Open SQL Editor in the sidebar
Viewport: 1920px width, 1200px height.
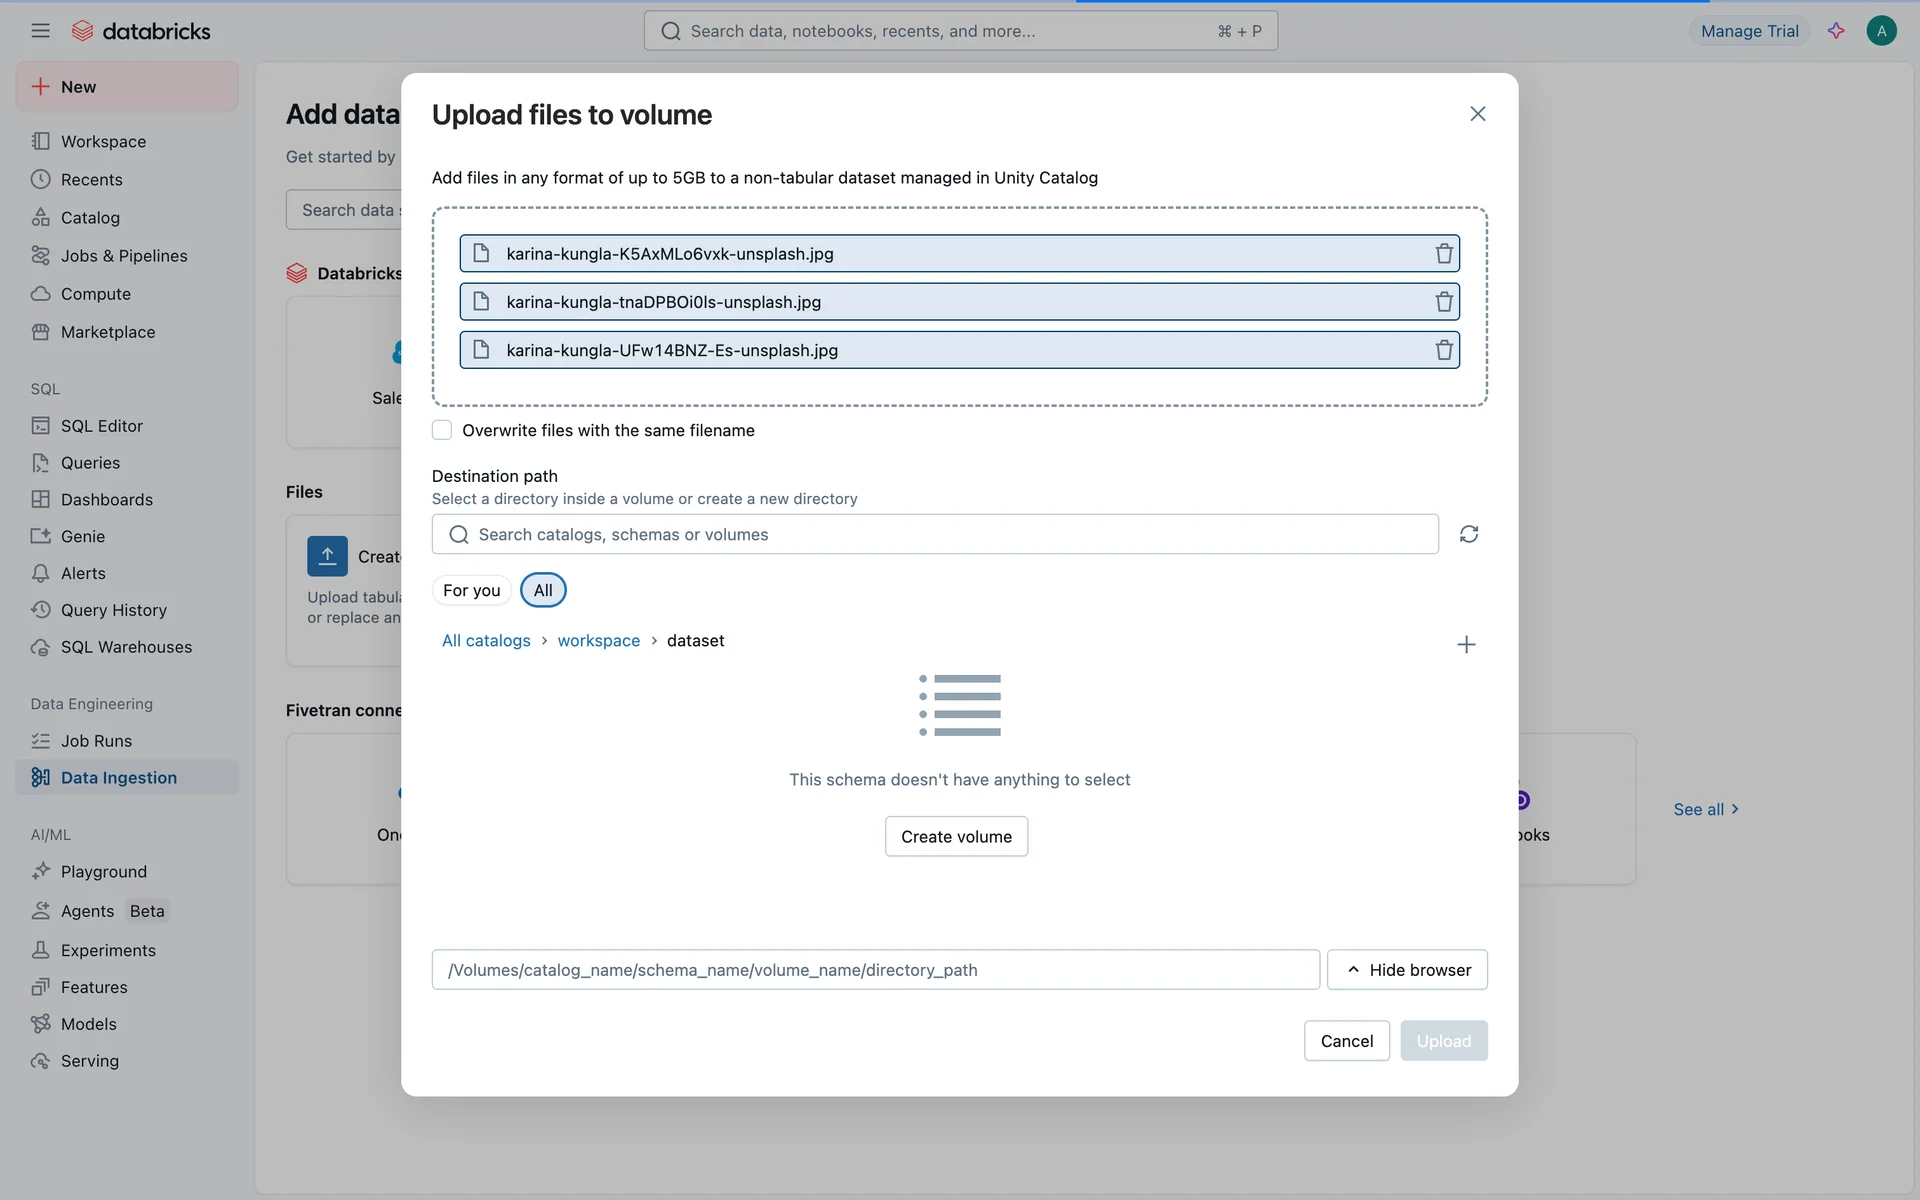[101, 426]
